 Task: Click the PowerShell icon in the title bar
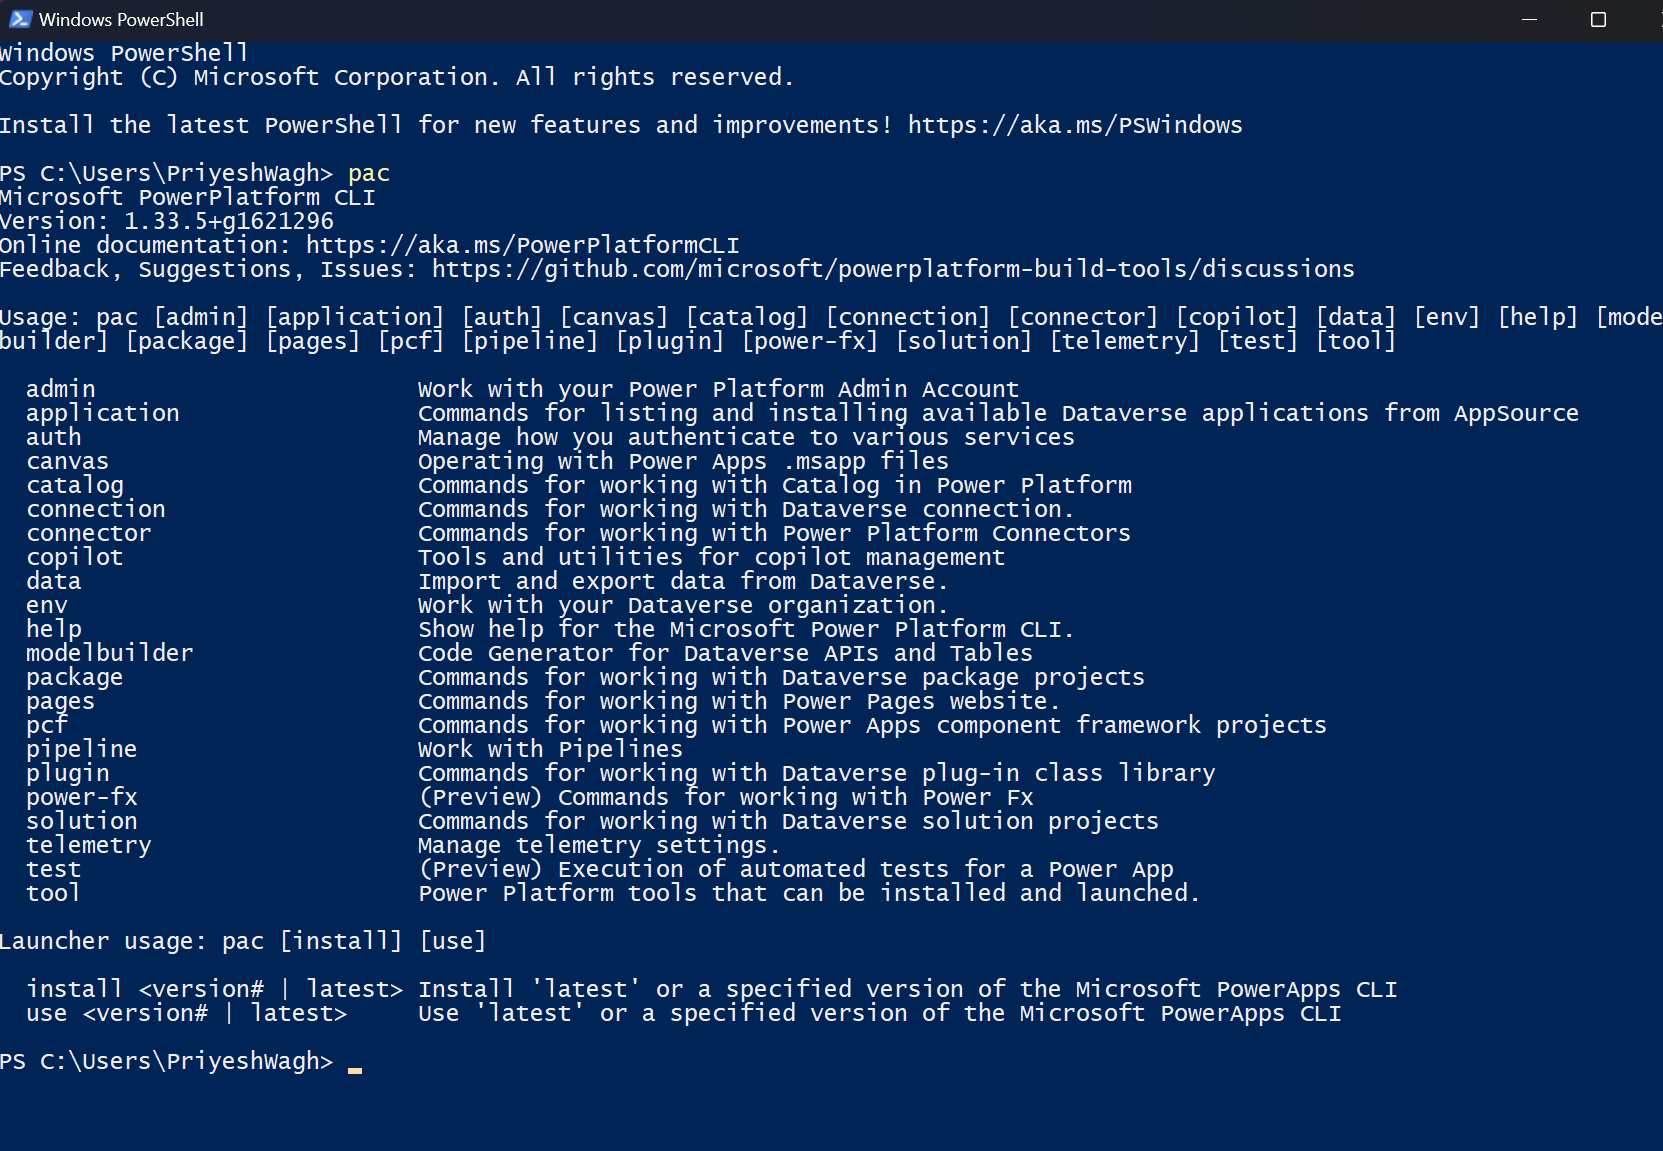pos(20,19)
